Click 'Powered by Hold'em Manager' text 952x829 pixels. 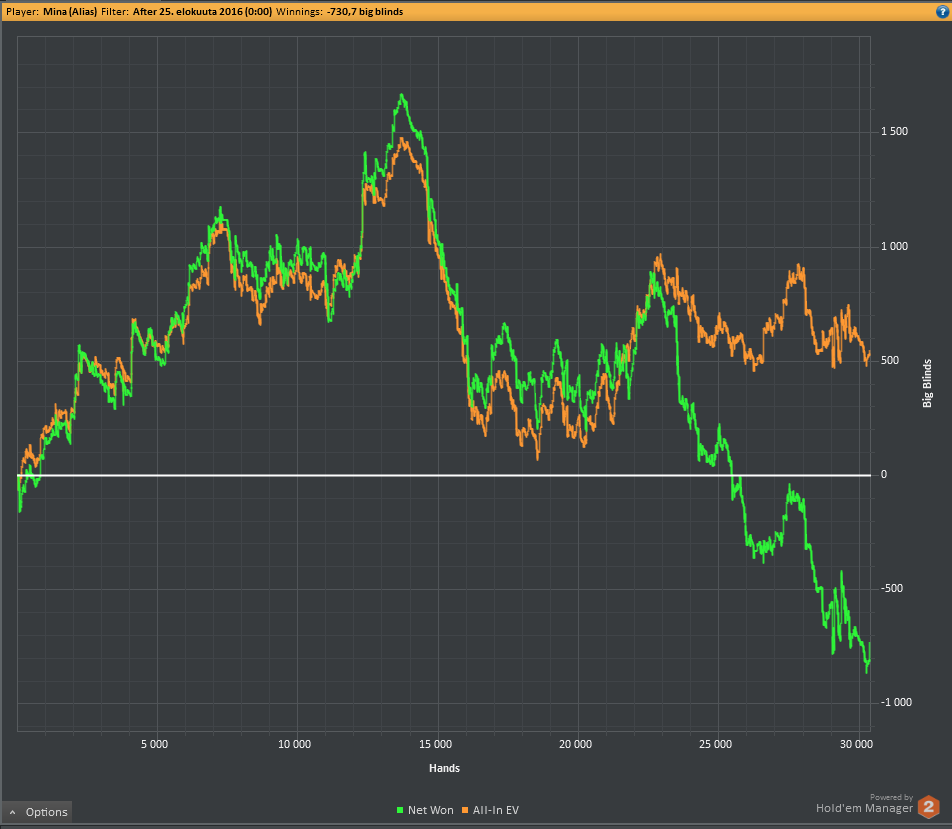click(865, 804)
